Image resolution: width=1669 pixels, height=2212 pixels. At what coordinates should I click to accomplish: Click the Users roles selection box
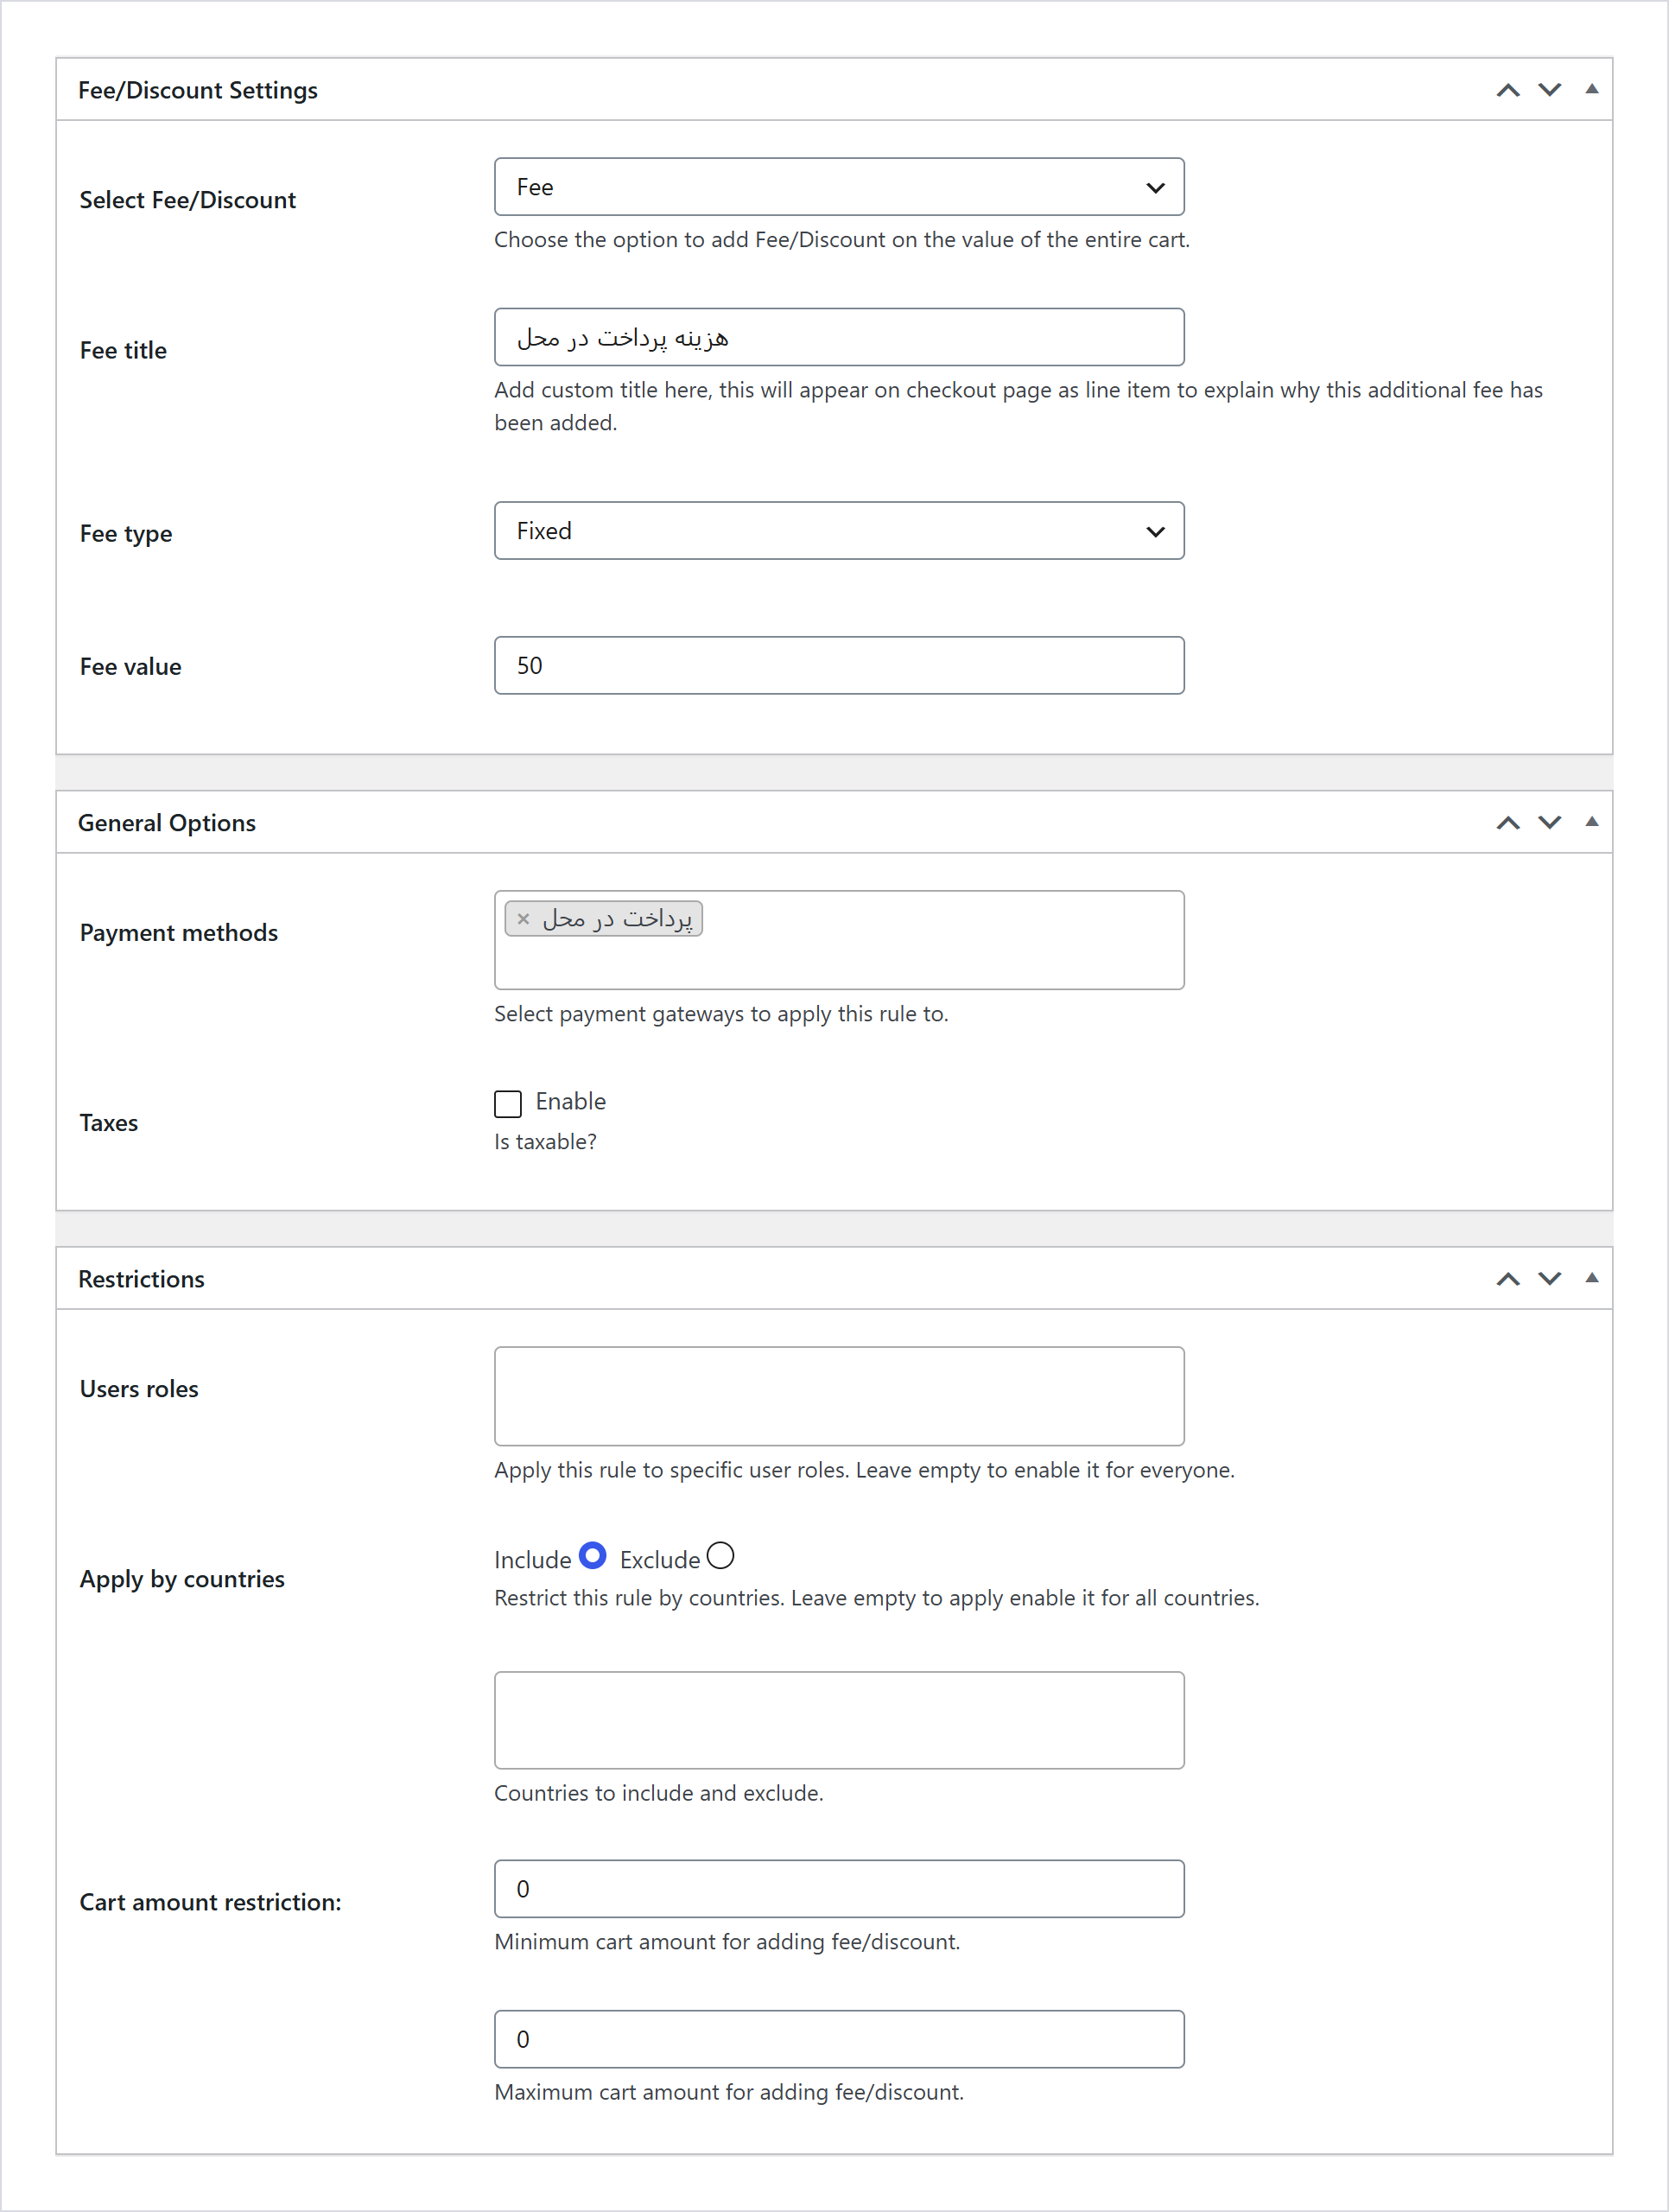click(839, 1396)
